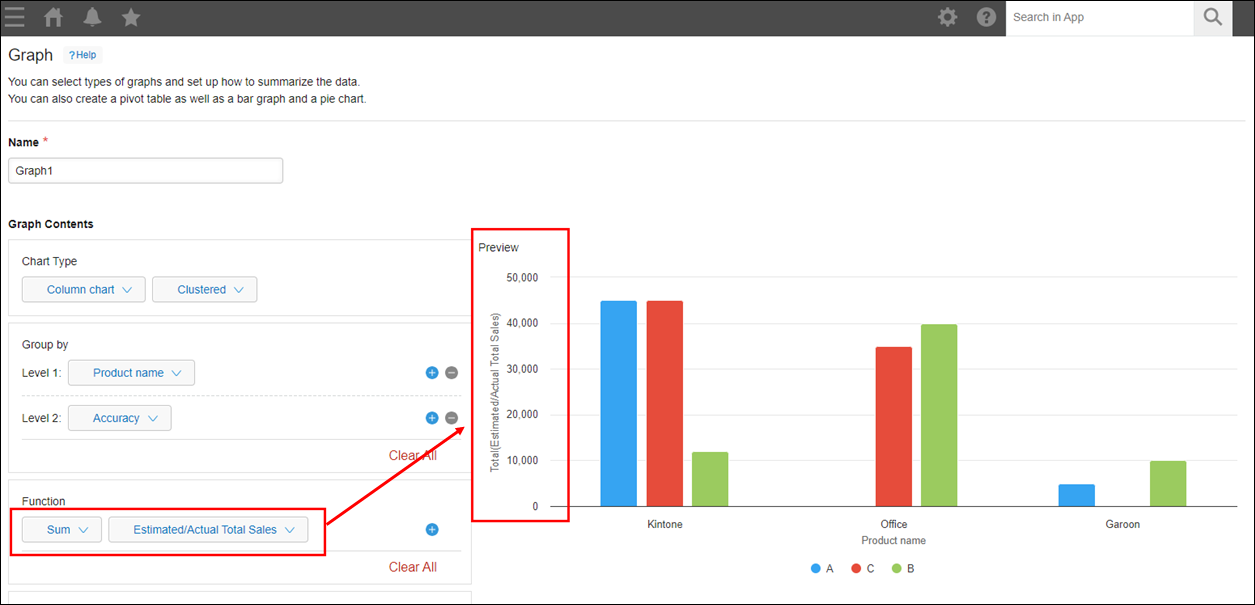Open the Product name group dropdown
The width and height of the screenshot is (1255, 605).
point(131,373)
